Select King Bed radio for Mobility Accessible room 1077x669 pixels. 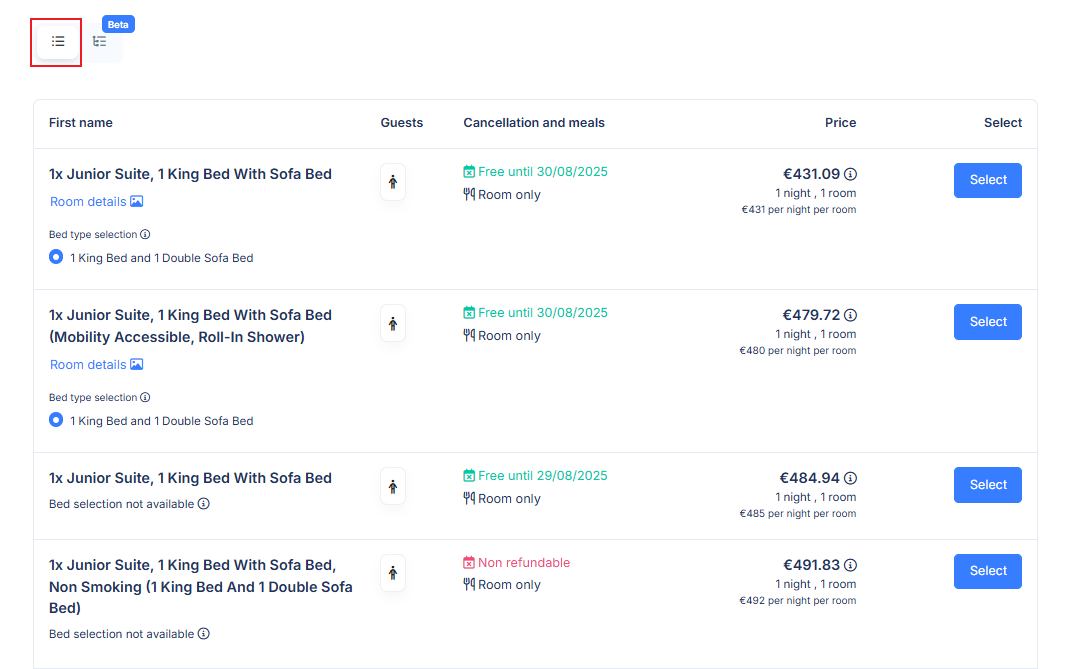tap(56, 420)
